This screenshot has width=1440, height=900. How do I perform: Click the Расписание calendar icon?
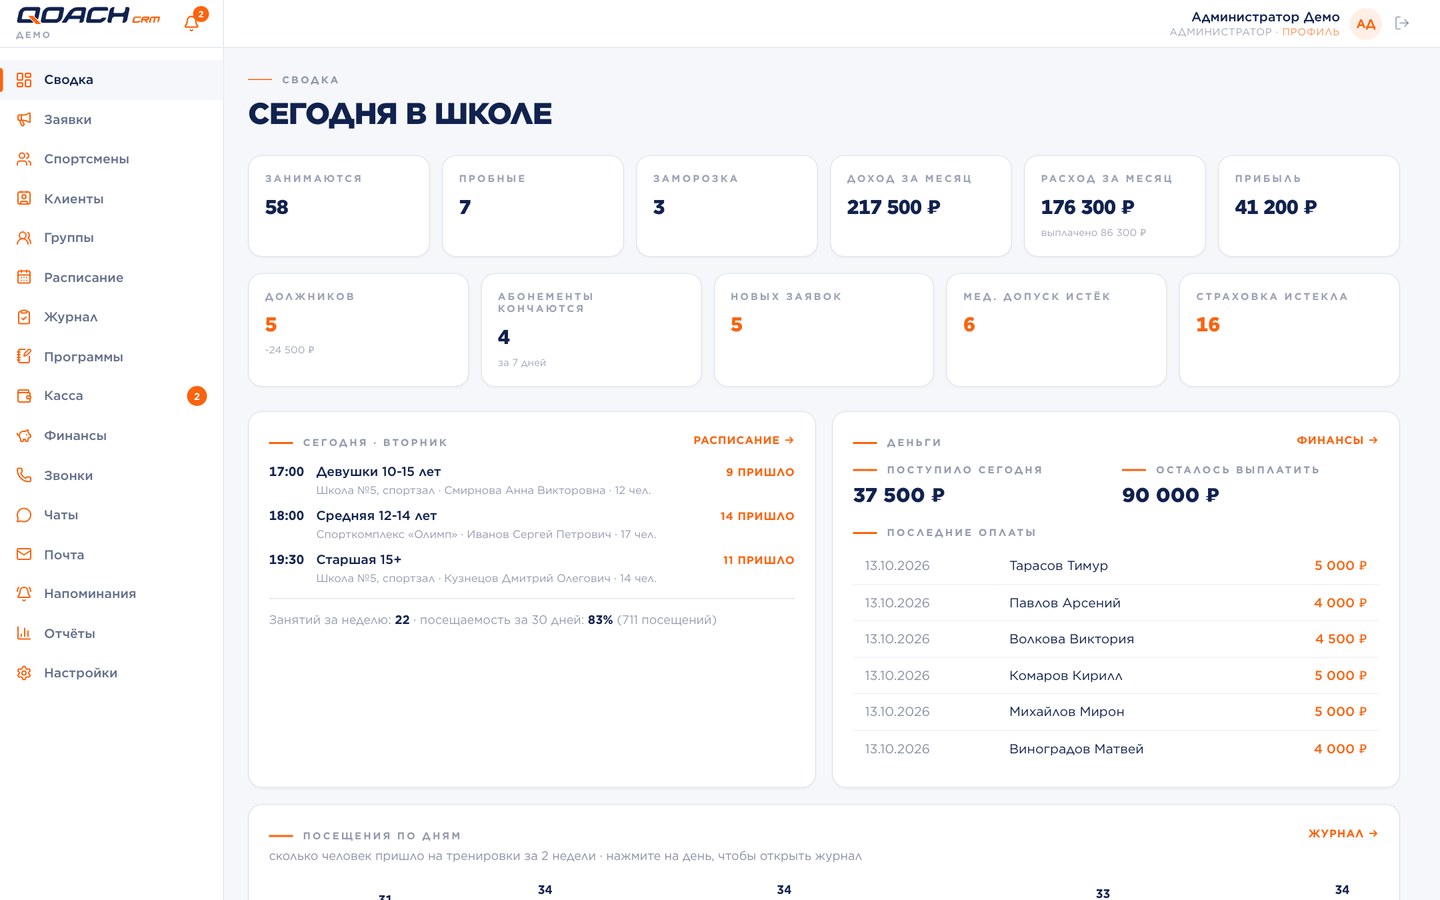coord(24,277)
